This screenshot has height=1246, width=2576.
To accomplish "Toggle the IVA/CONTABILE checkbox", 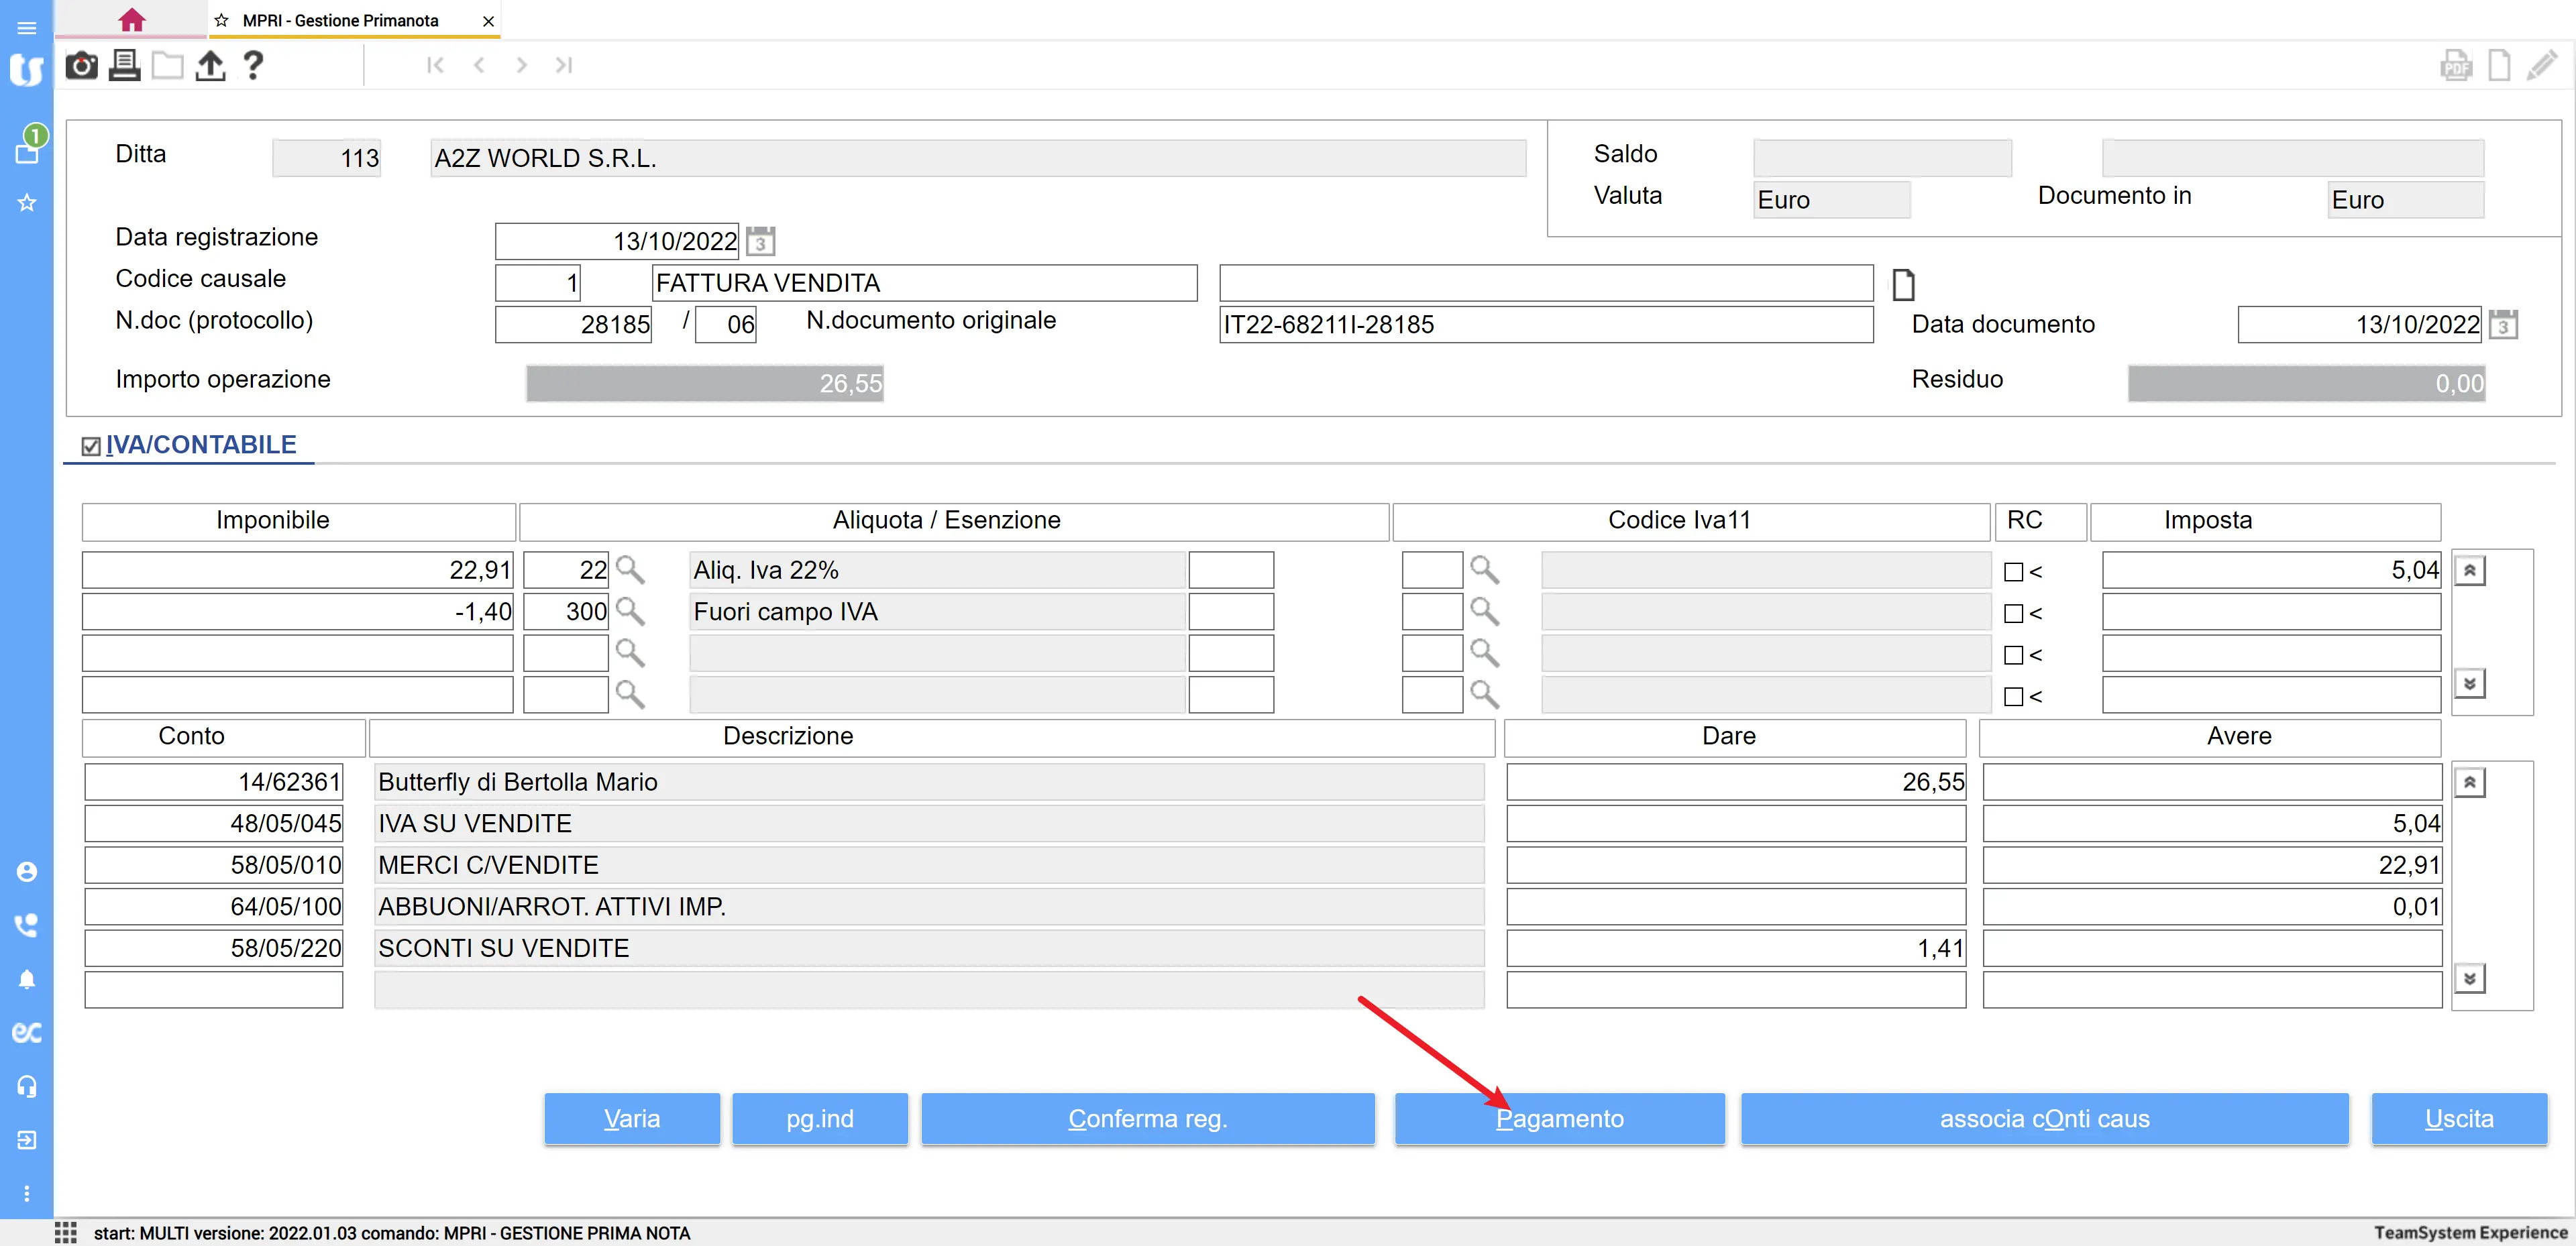I will pos(91,446).
